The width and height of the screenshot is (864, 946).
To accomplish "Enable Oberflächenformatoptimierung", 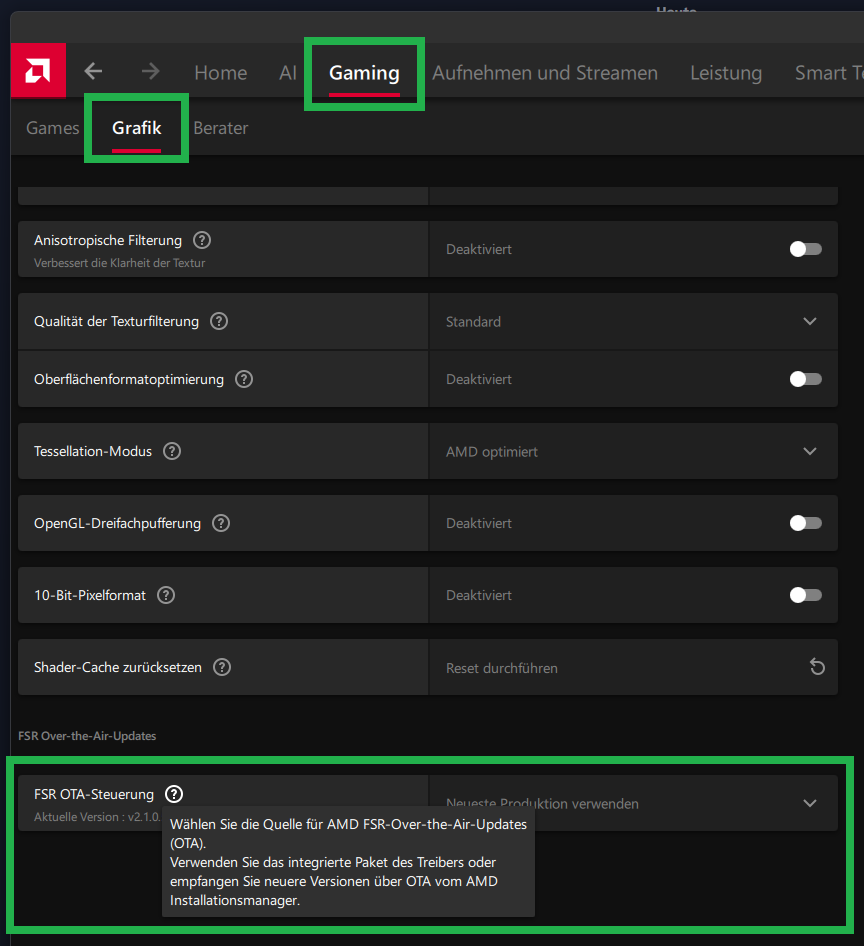I will (805, 378).
